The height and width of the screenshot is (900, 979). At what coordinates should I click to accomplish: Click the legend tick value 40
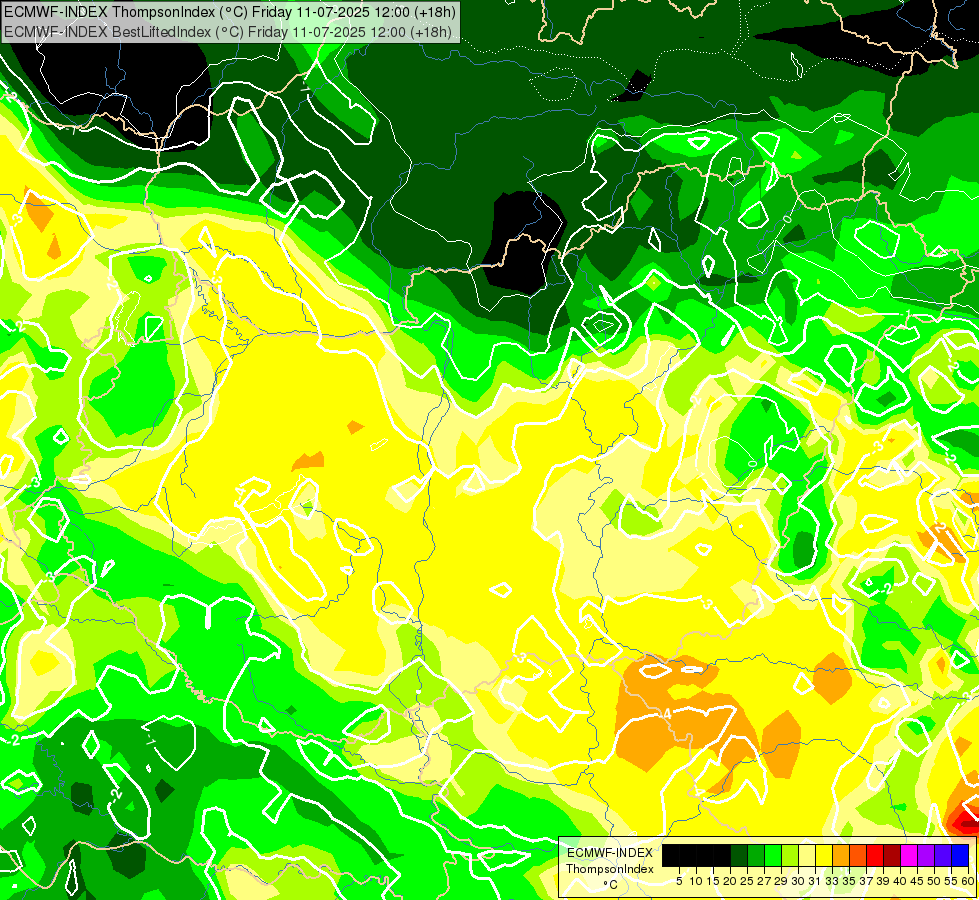(x=900, y=881)
